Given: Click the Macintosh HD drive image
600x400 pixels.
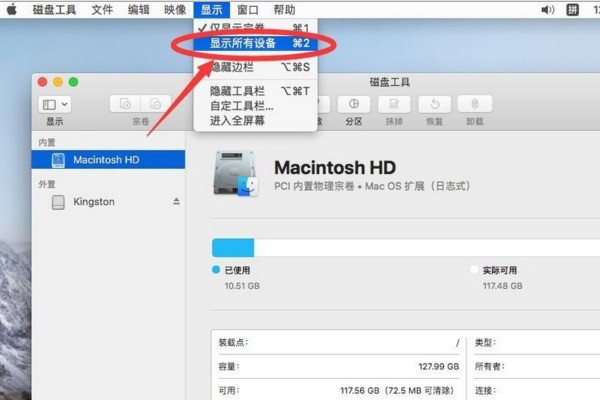Looking at the screenshot, I should point(235,174).
